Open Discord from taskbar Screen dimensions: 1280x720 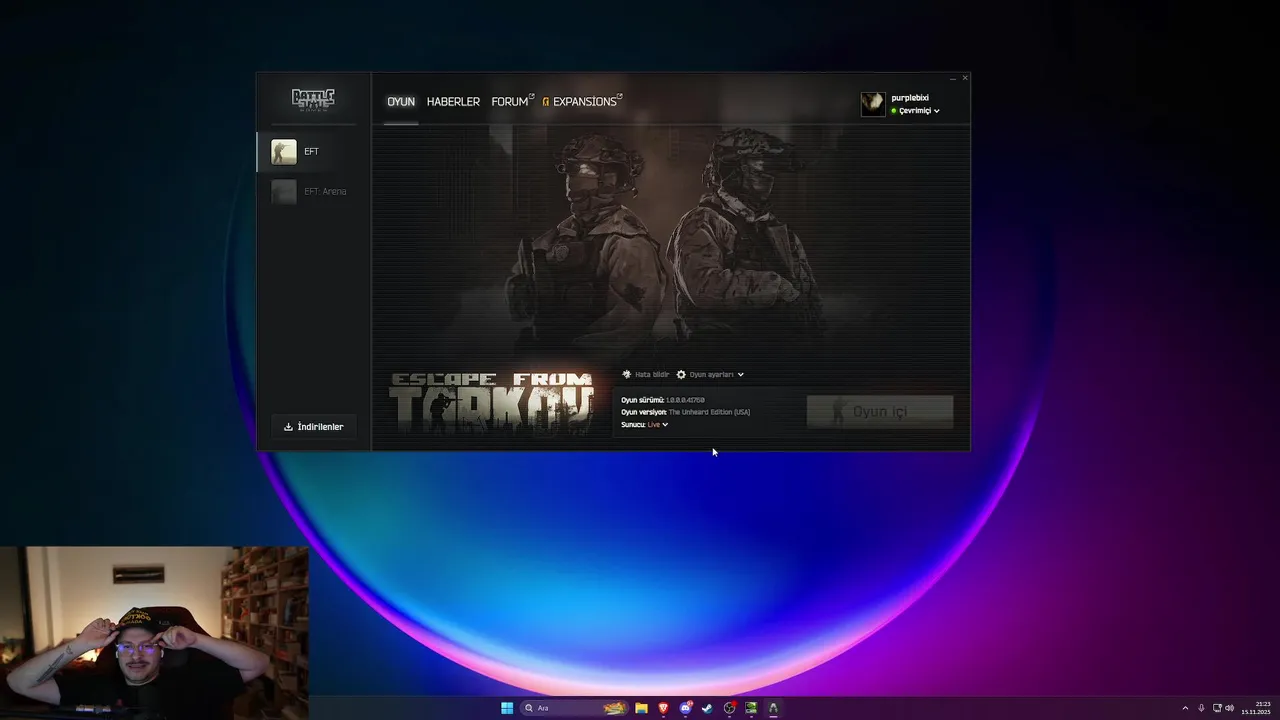click(x=685, y=708)
